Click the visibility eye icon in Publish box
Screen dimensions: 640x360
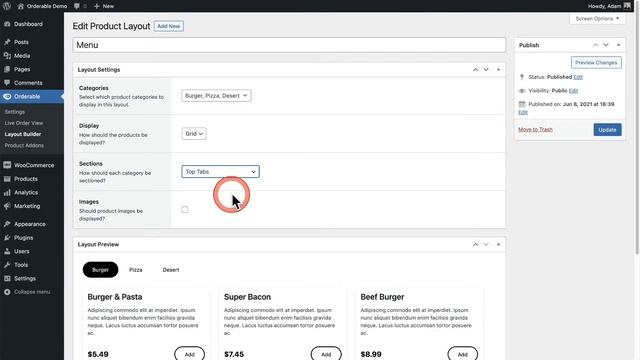[522, 91]
